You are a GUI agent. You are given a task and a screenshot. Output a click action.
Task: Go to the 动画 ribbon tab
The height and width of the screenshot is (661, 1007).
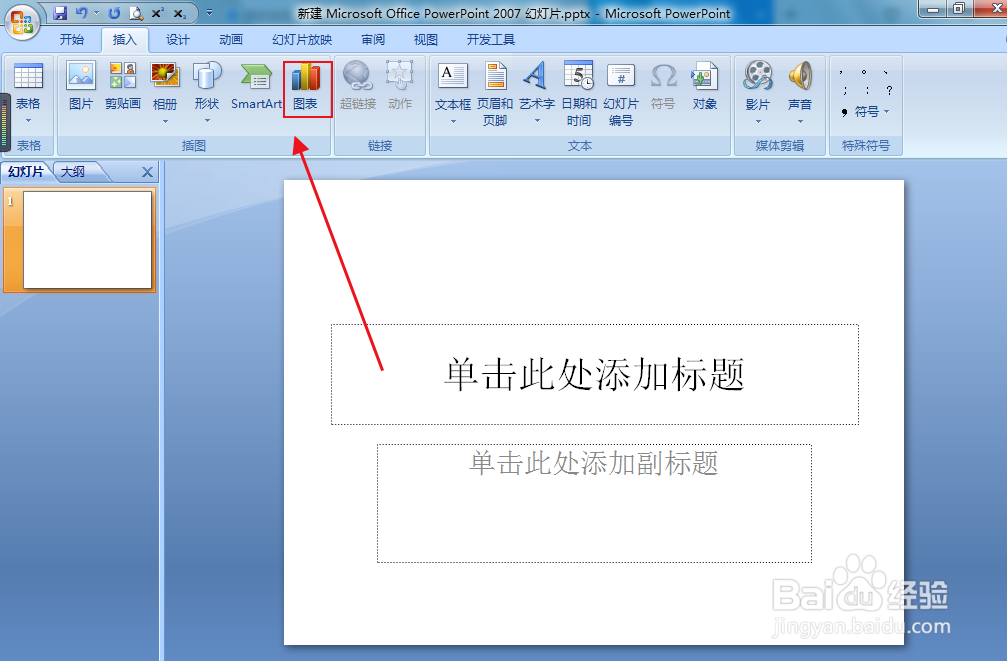pyautogui.click(x=231, y=40)
